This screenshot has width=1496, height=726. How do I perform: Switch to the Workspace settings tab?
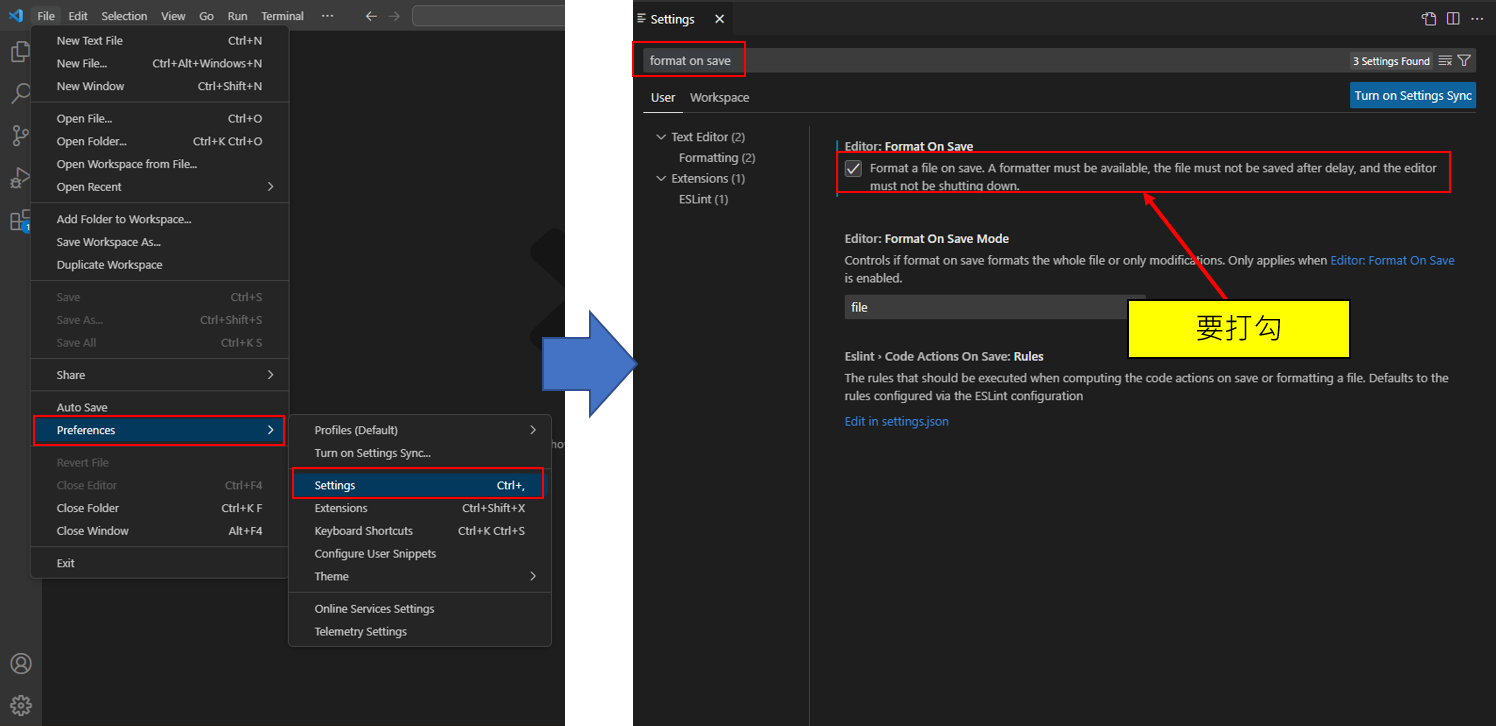point(719,98)
